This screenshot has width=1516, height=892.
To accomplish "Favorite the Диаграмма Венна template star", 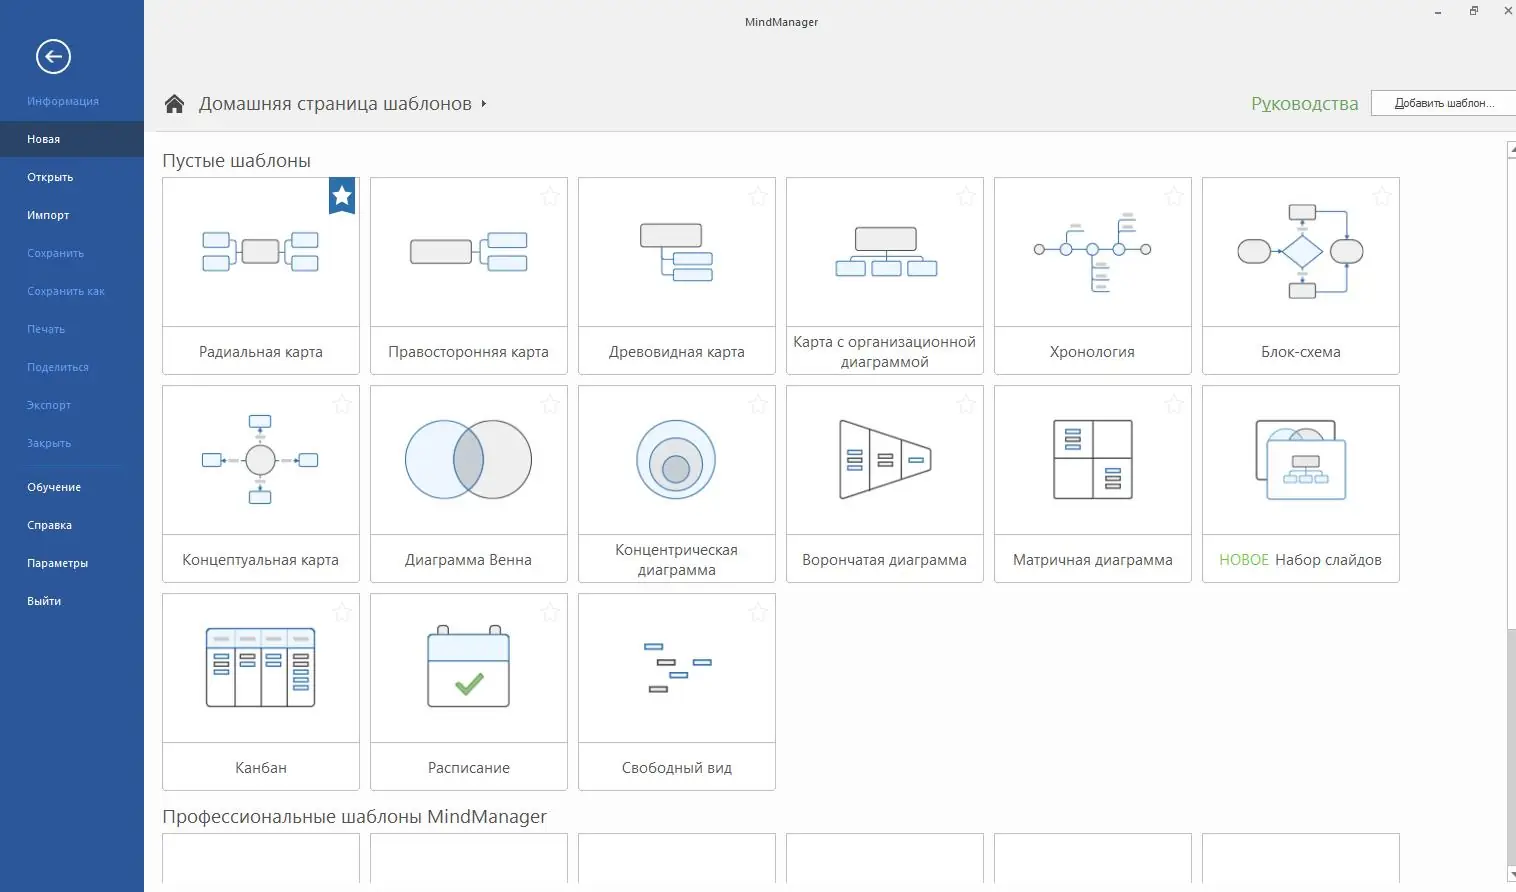I will (x=550, y=405).
